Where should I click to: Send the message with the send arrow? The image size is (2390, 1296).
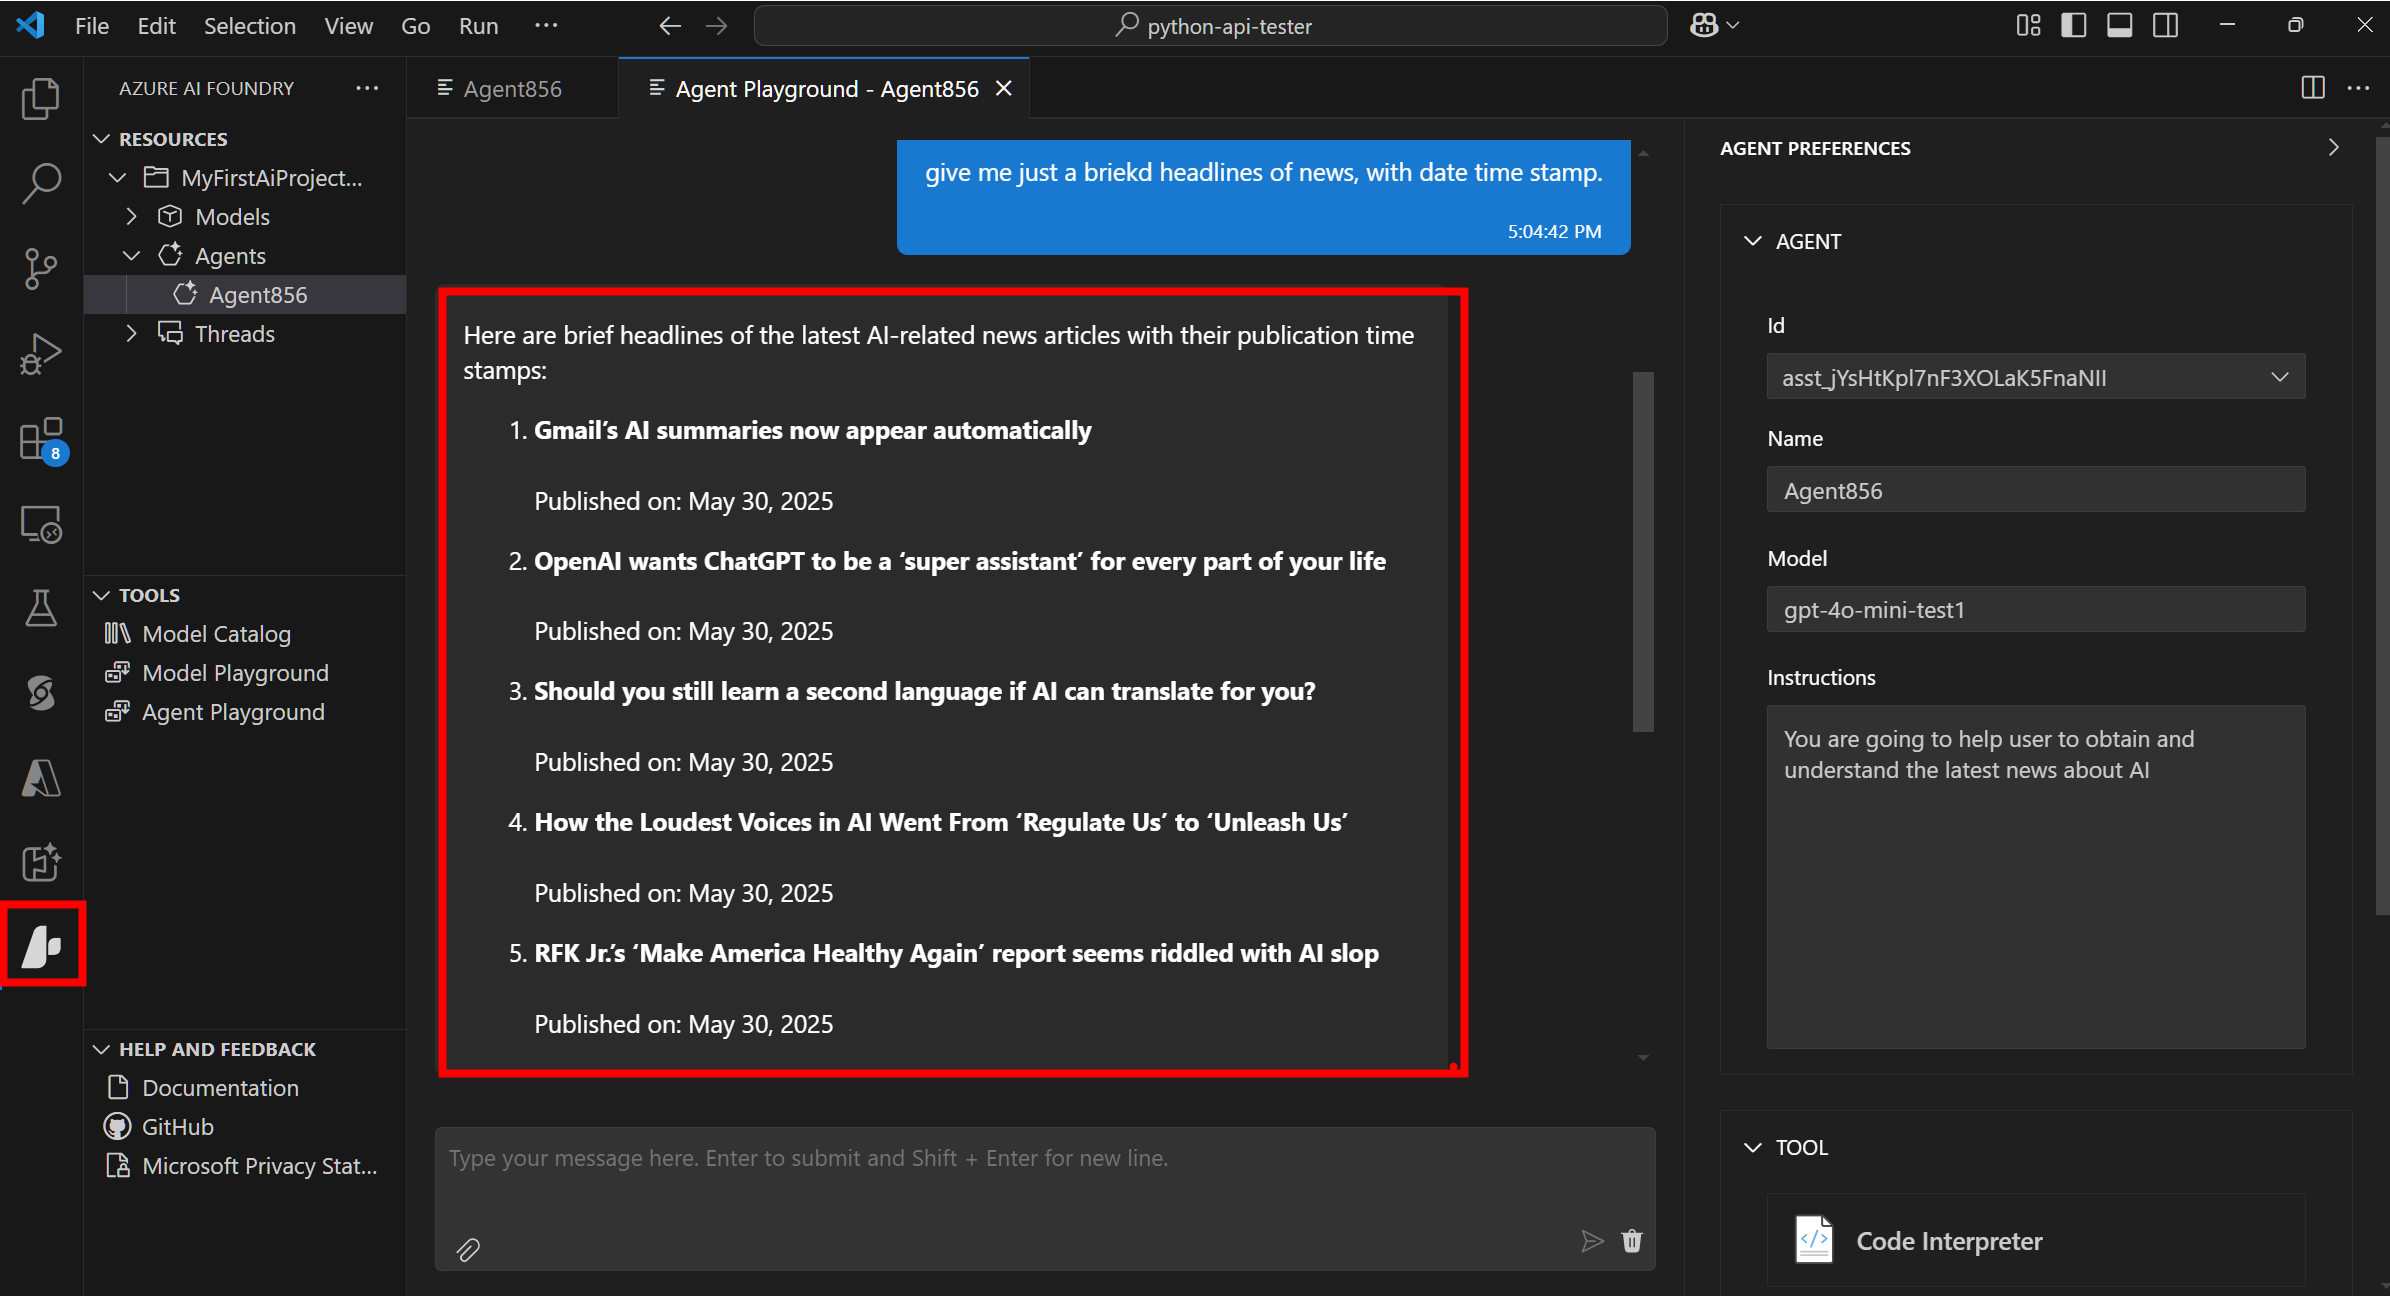point(1592,1241)
